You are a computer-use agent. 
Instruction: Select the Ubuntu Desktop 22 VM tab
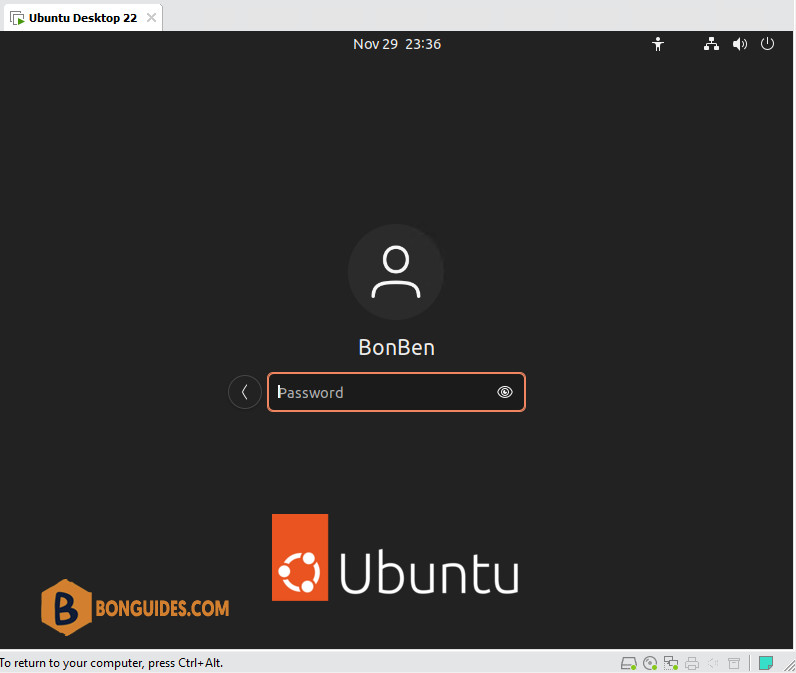[x=83, y=18]
